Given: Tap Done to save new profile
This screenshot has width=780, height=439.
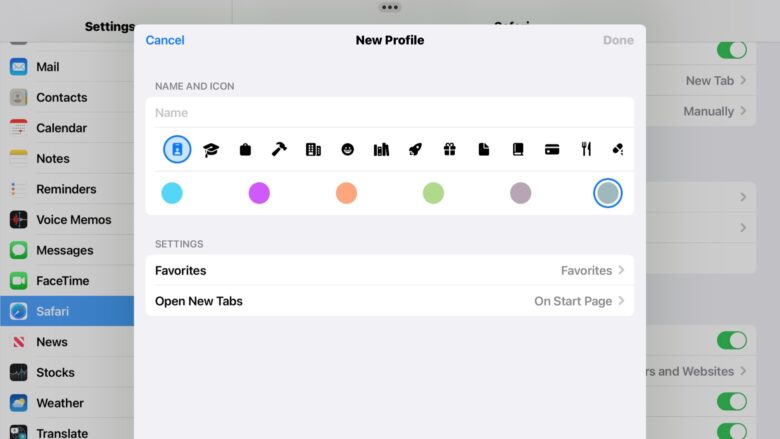Looking at the screenshot, I should pyautogui.click(x=618, y=40).
